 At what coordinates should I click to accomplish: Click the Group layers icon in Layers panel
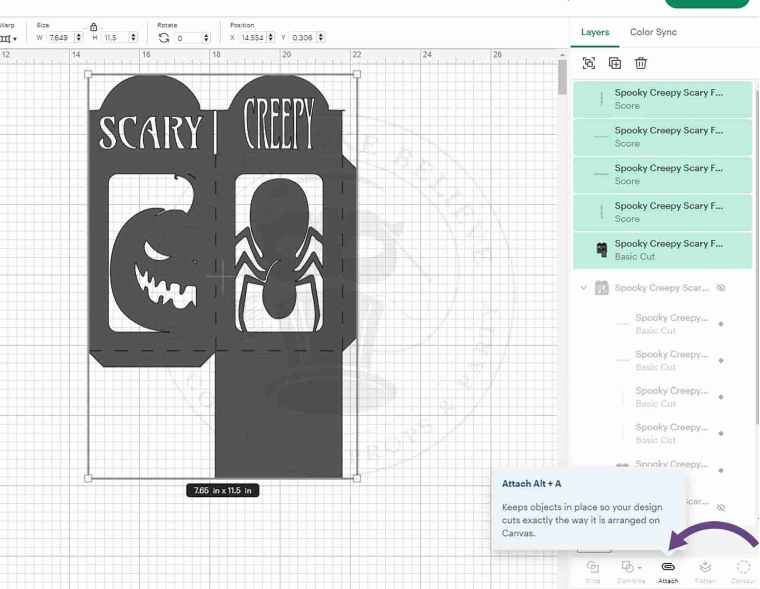[589, 63]
